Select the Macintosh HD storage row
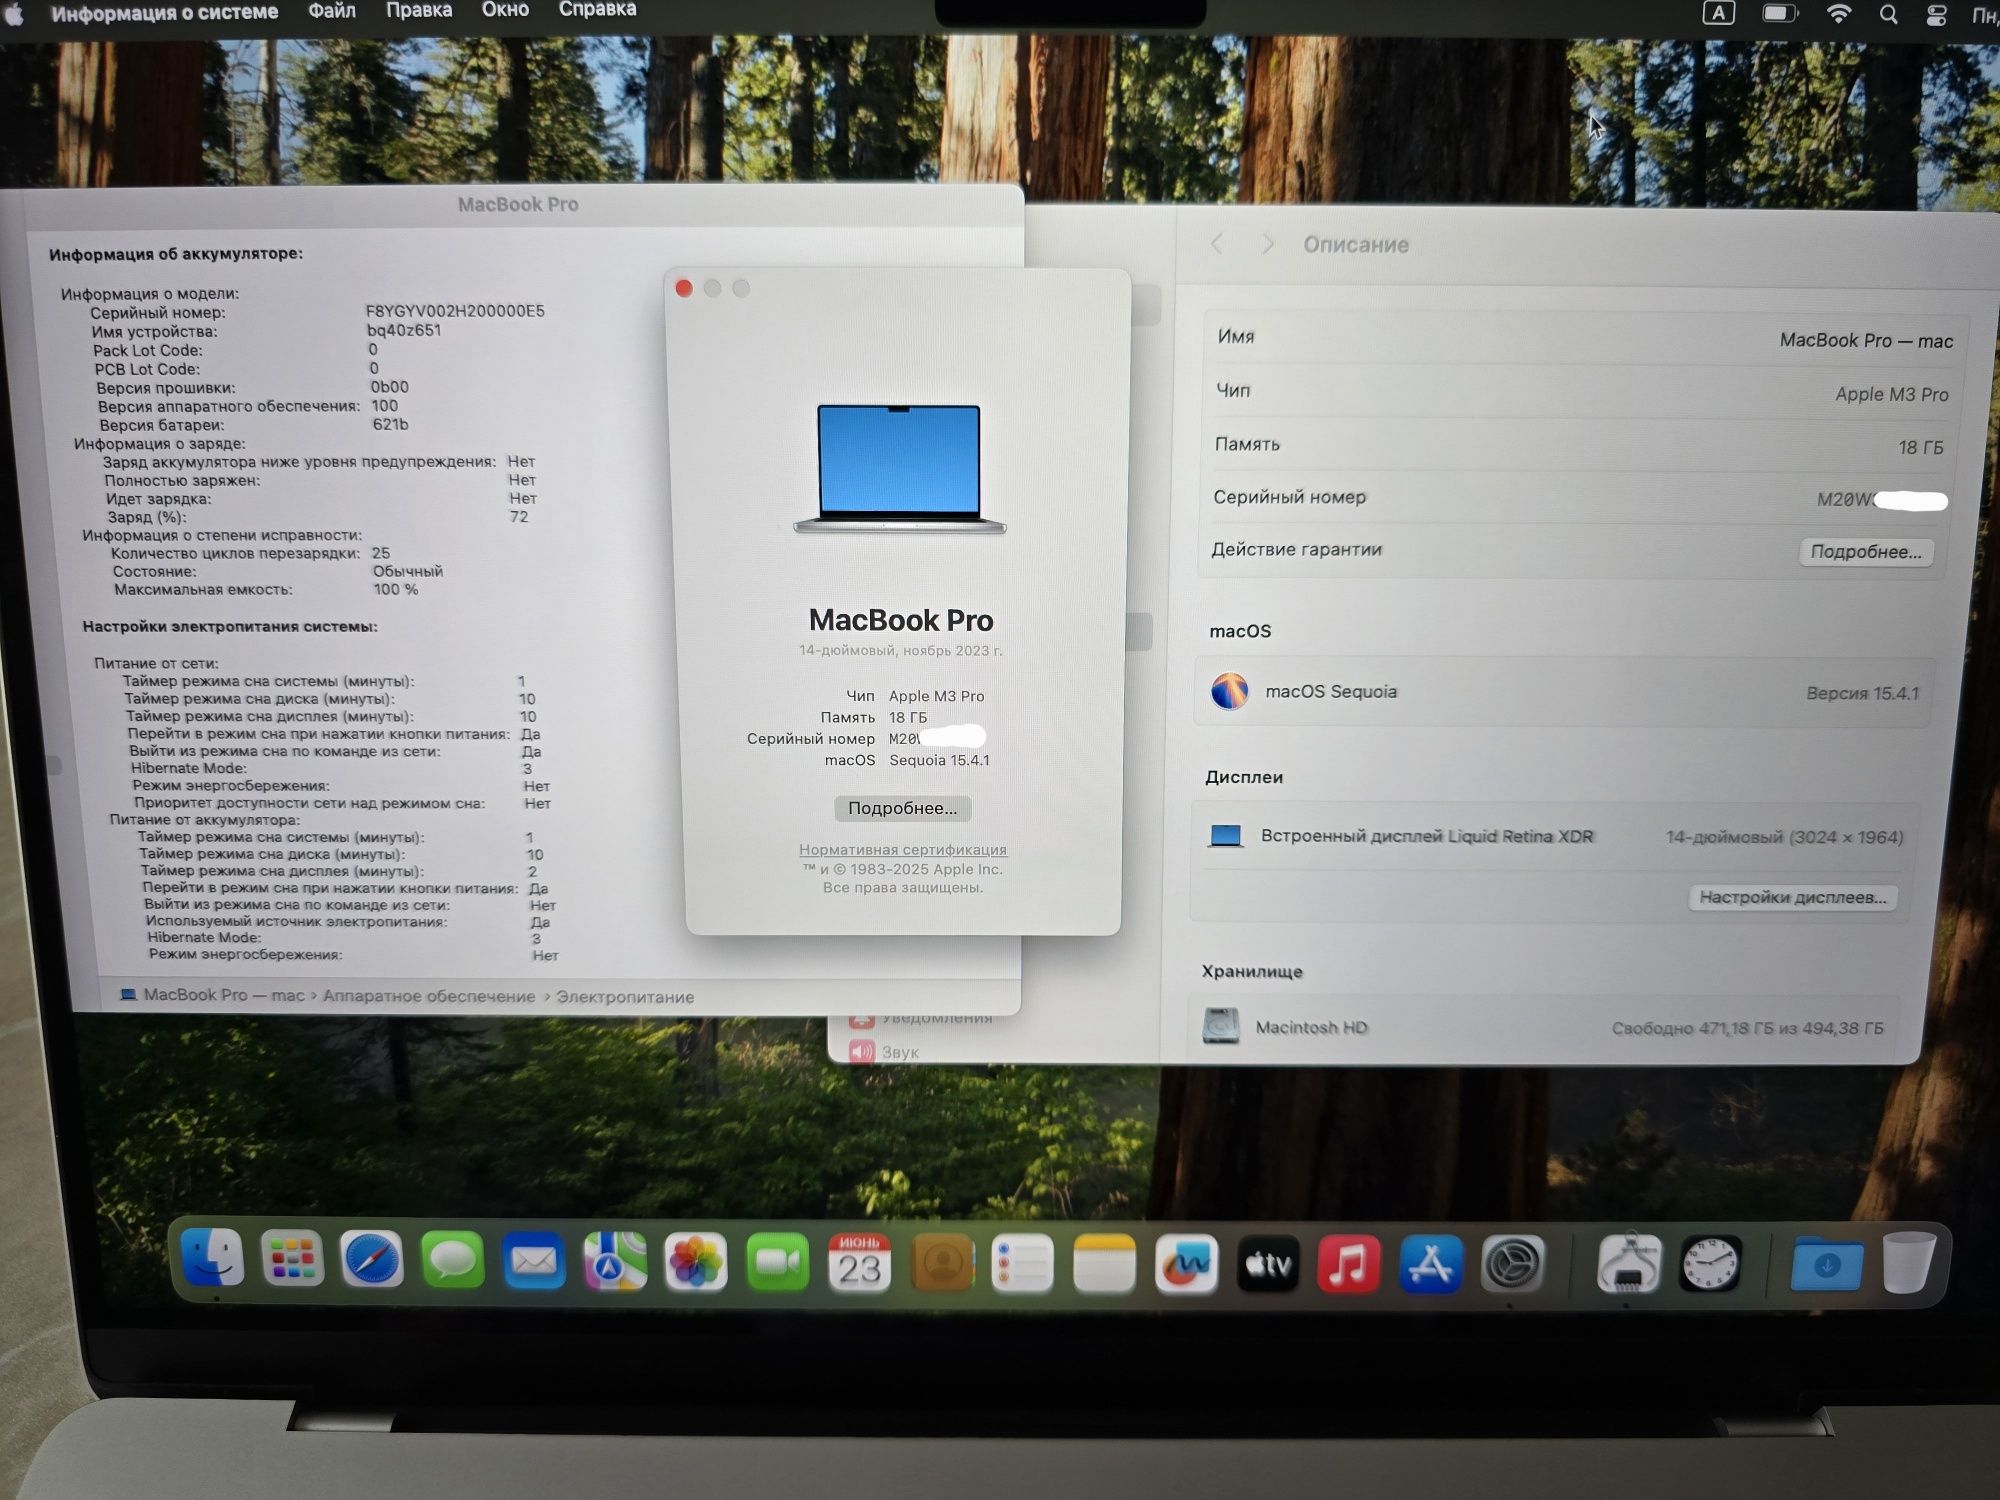Image resolution: width=2000 pixels, height=1500 pixels. pos(1544,1027)
